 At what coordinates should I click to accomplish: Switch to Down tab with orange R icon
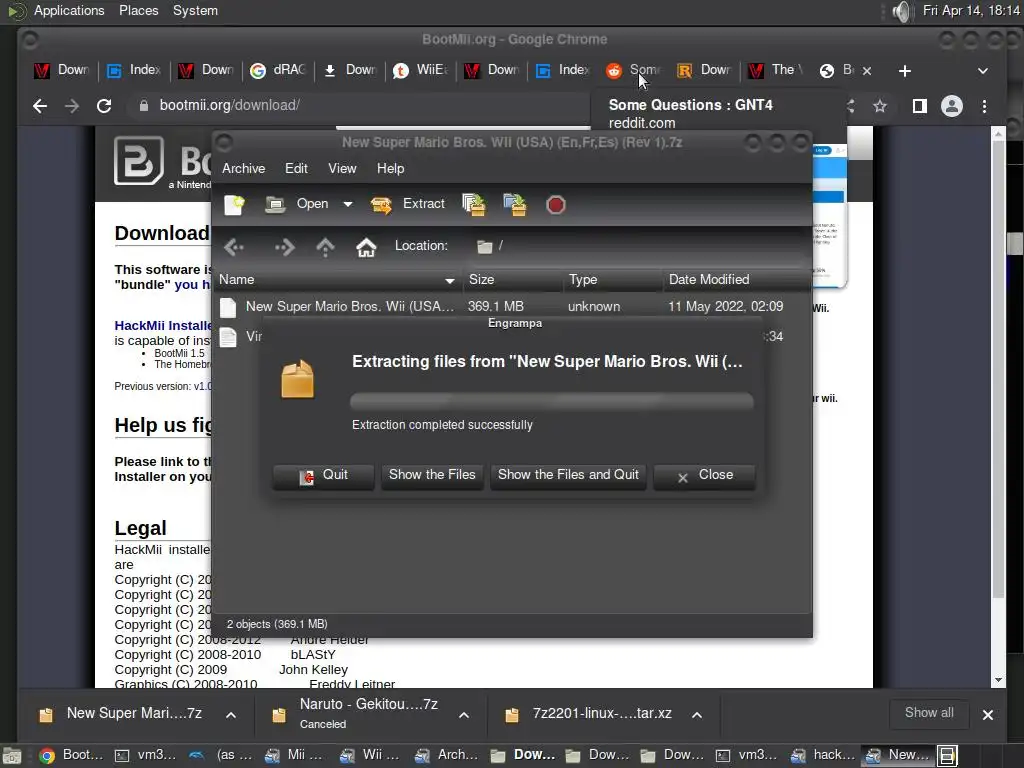click(706, 70)
